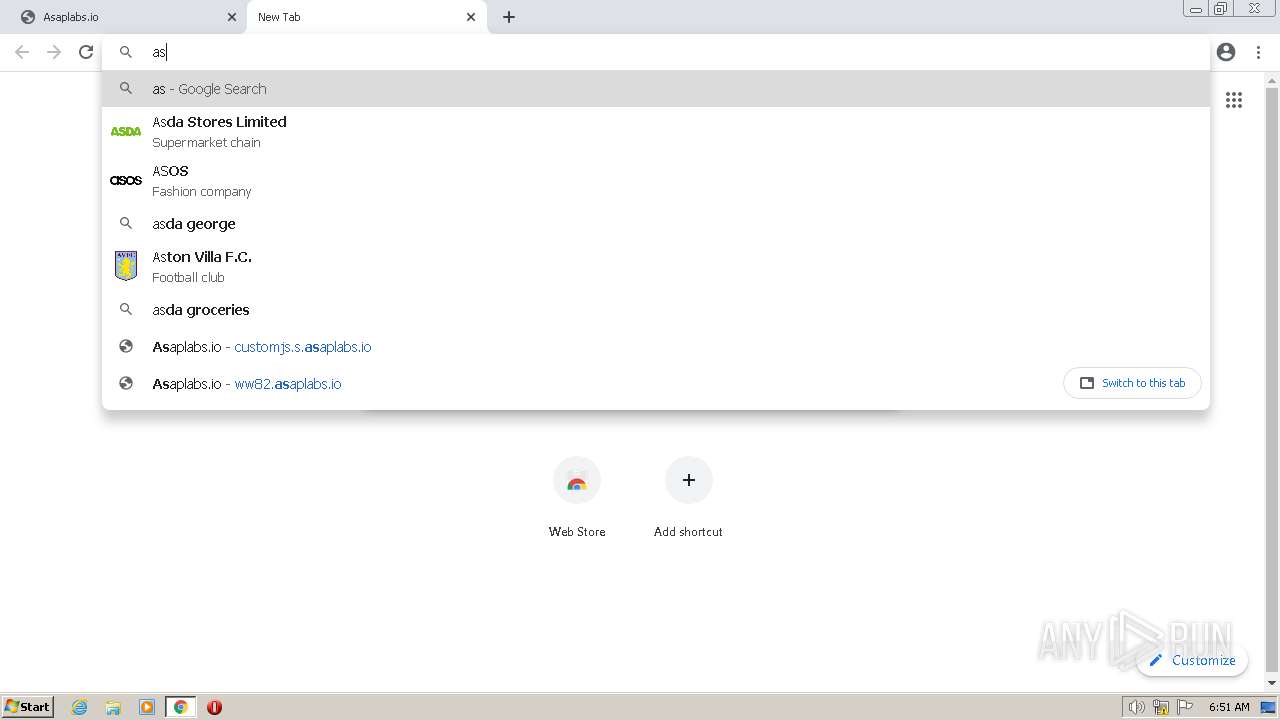This screenshot has height=720, width=1280.
Task: Open Windows Explorer folder from taskbar
Action: click(x=113, y=707)
